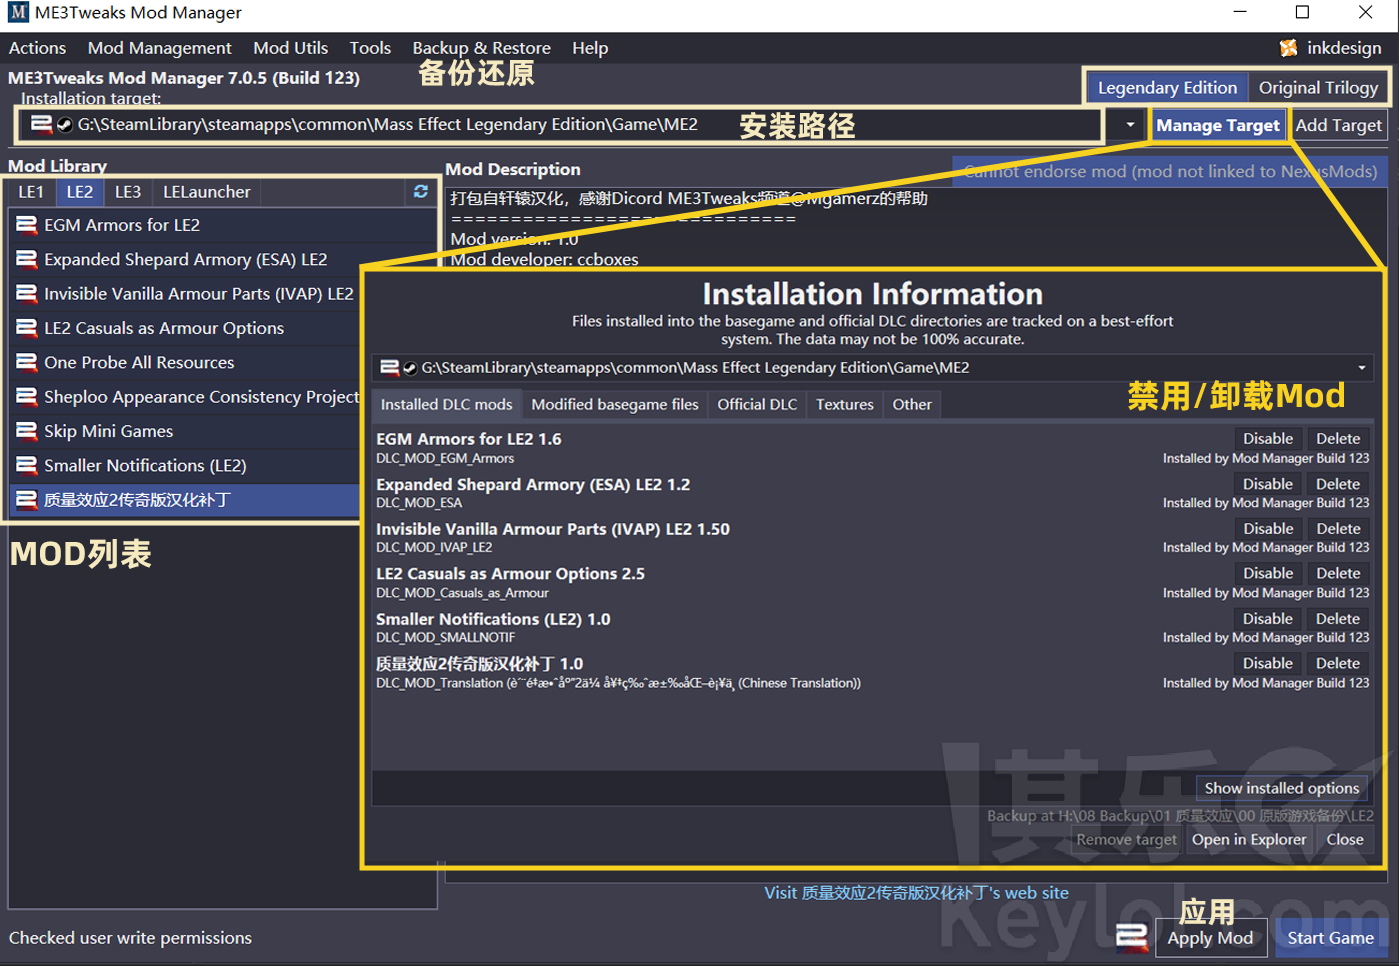Switch to the LELauncher tab

pyautogui.click(x=207, y=192)
